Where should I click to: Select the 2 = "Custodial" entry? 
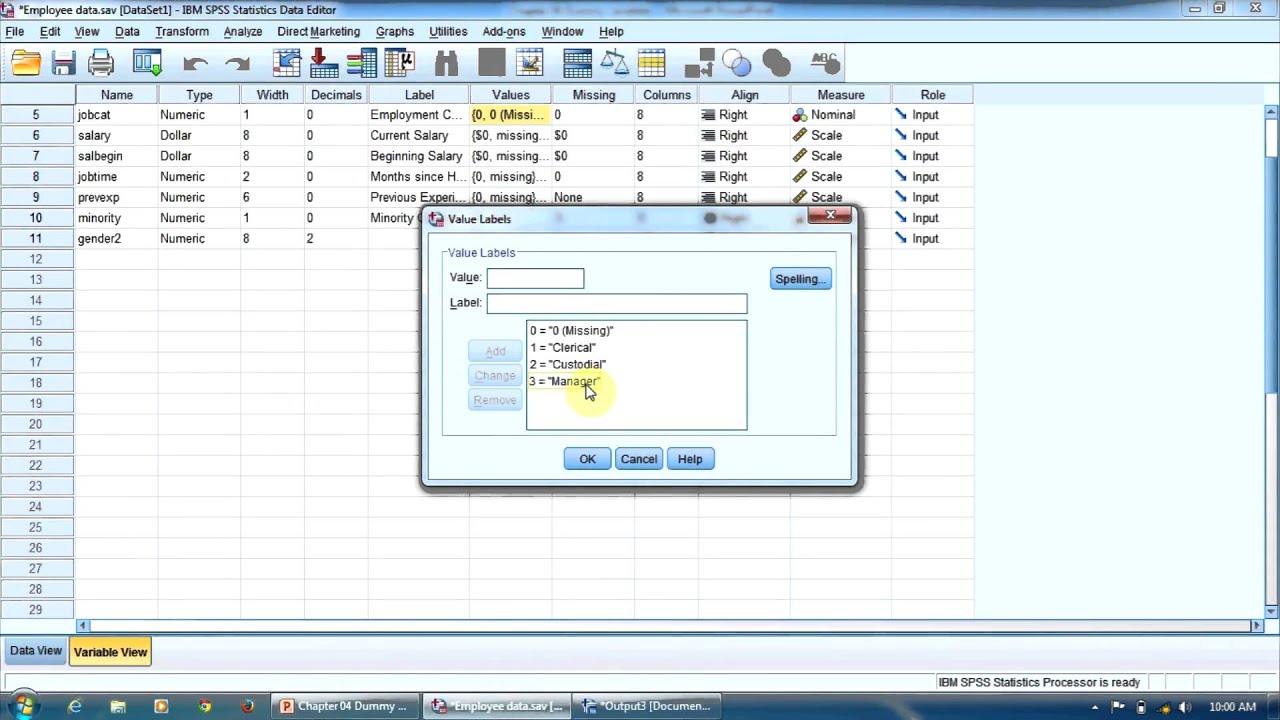pyautogui.click(x=567, y=365)
